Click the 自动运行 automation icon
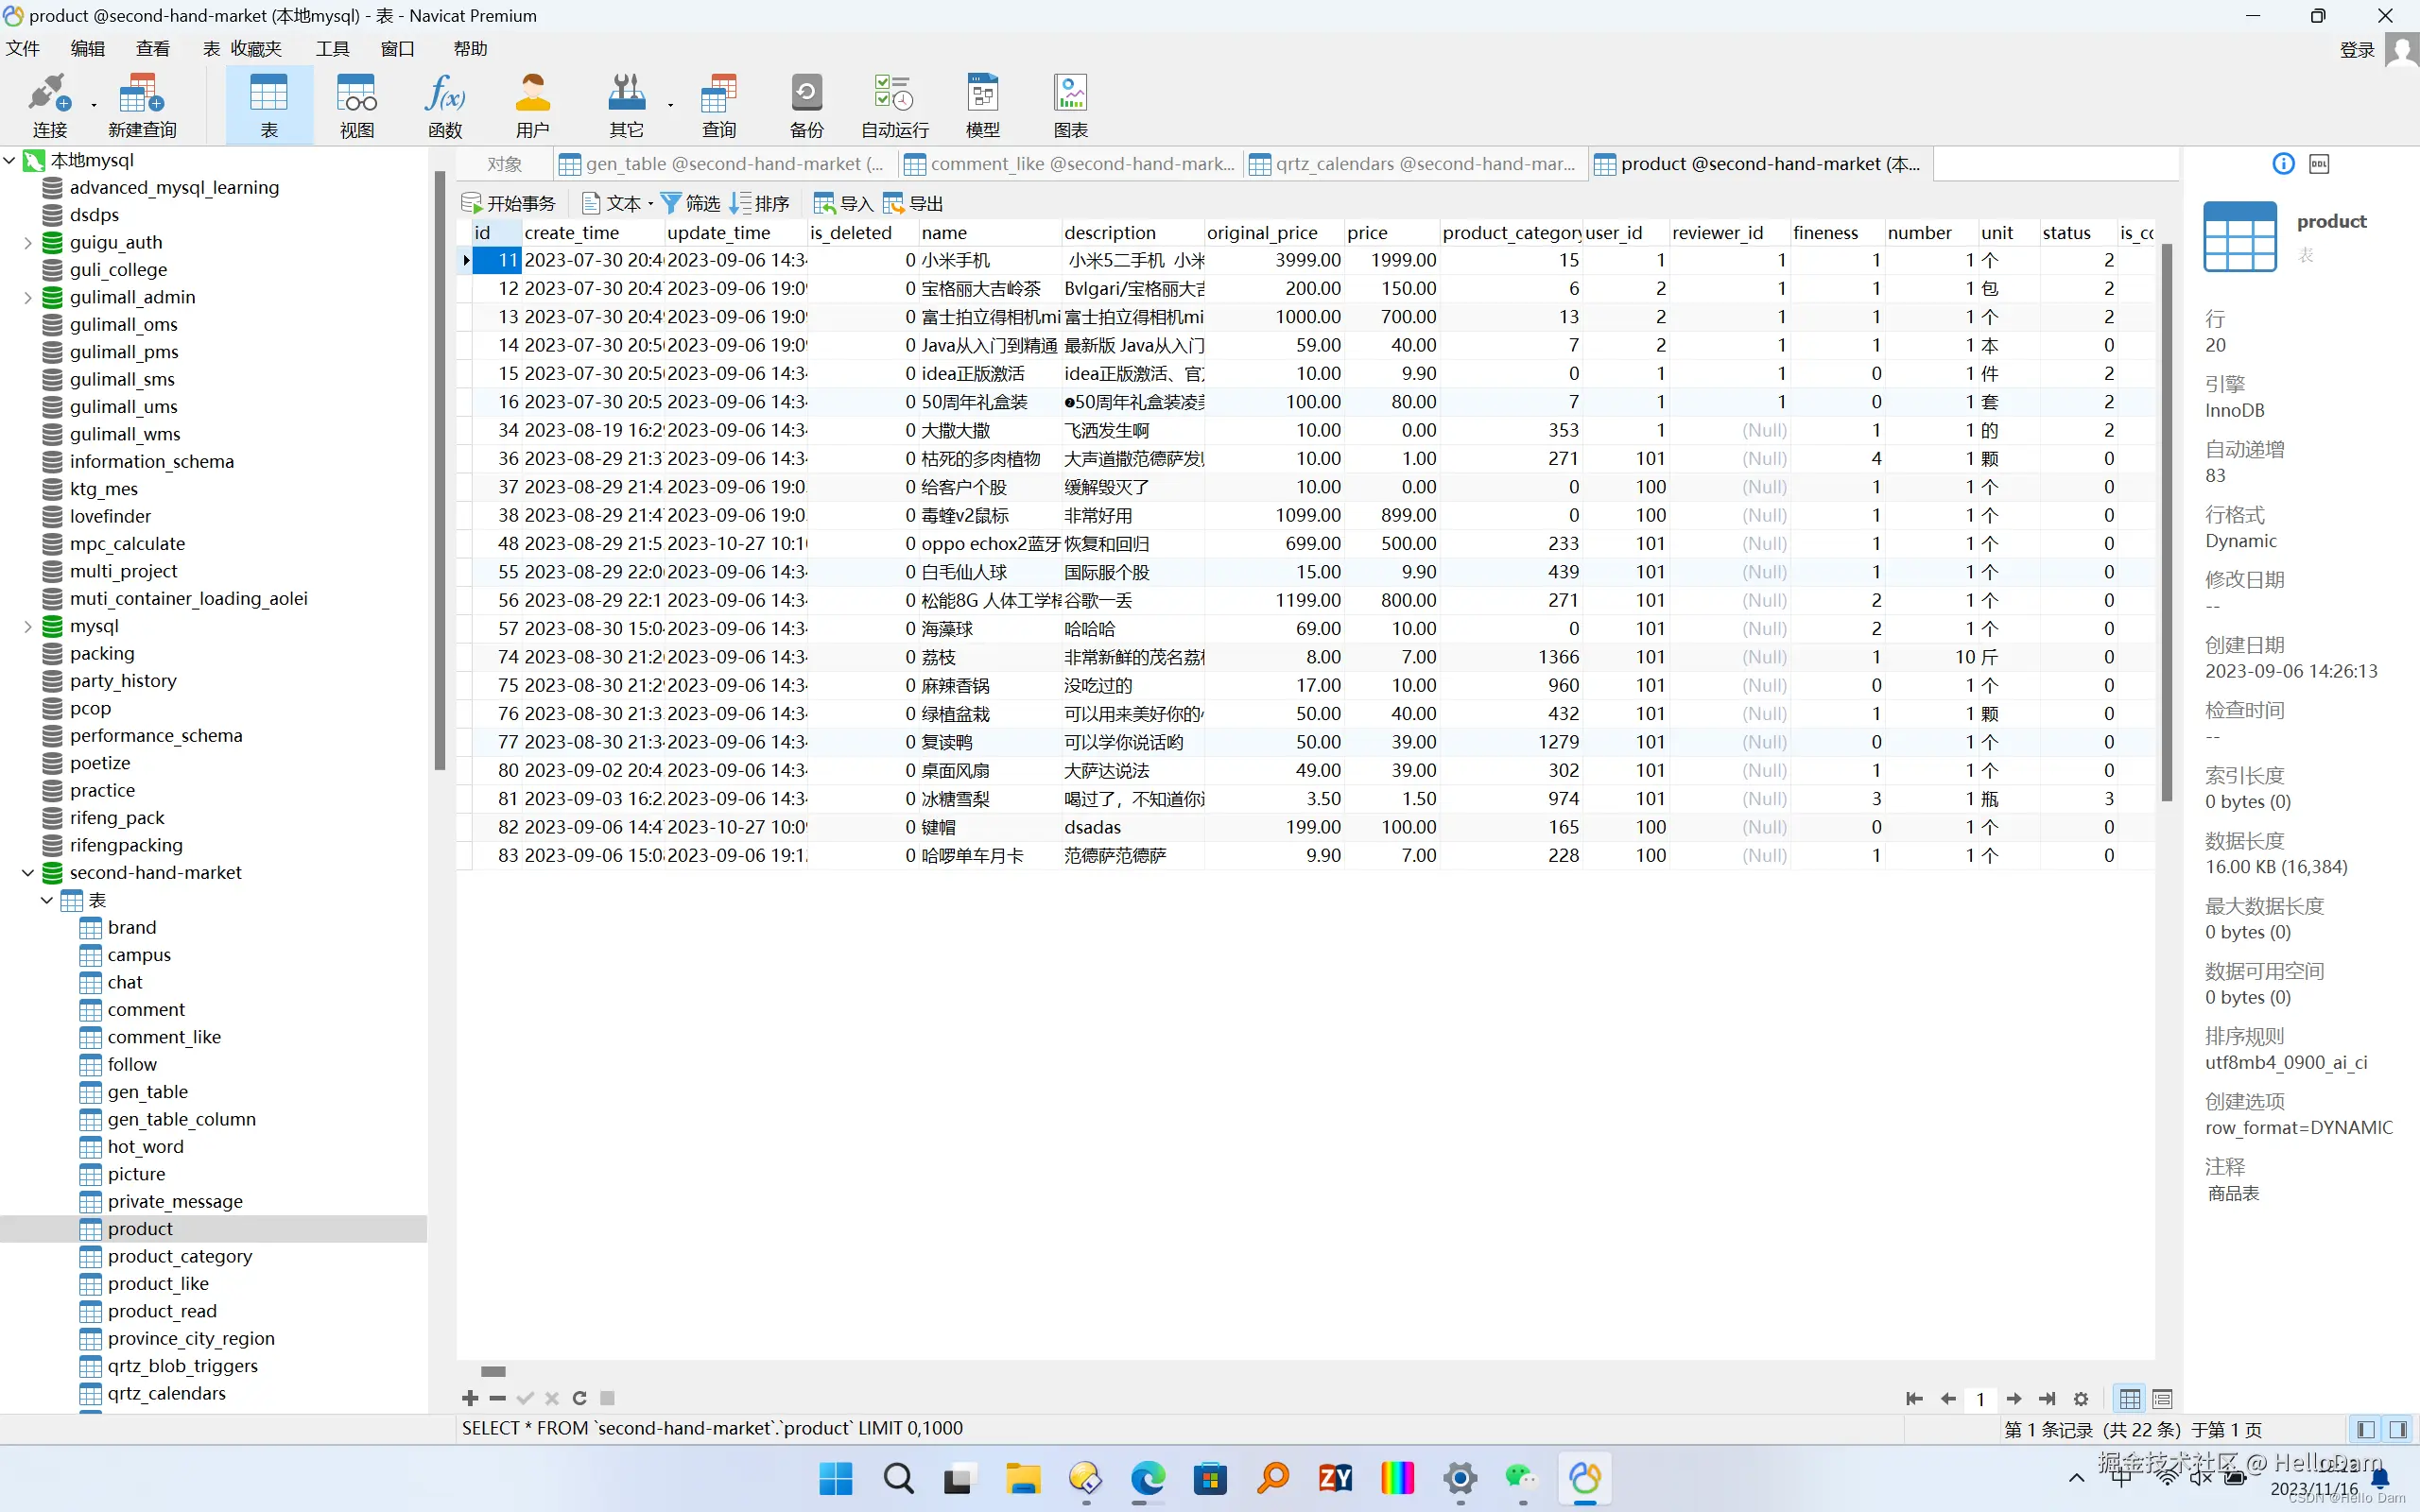Screen dimensions: 2420x1512 coord(894,104)
